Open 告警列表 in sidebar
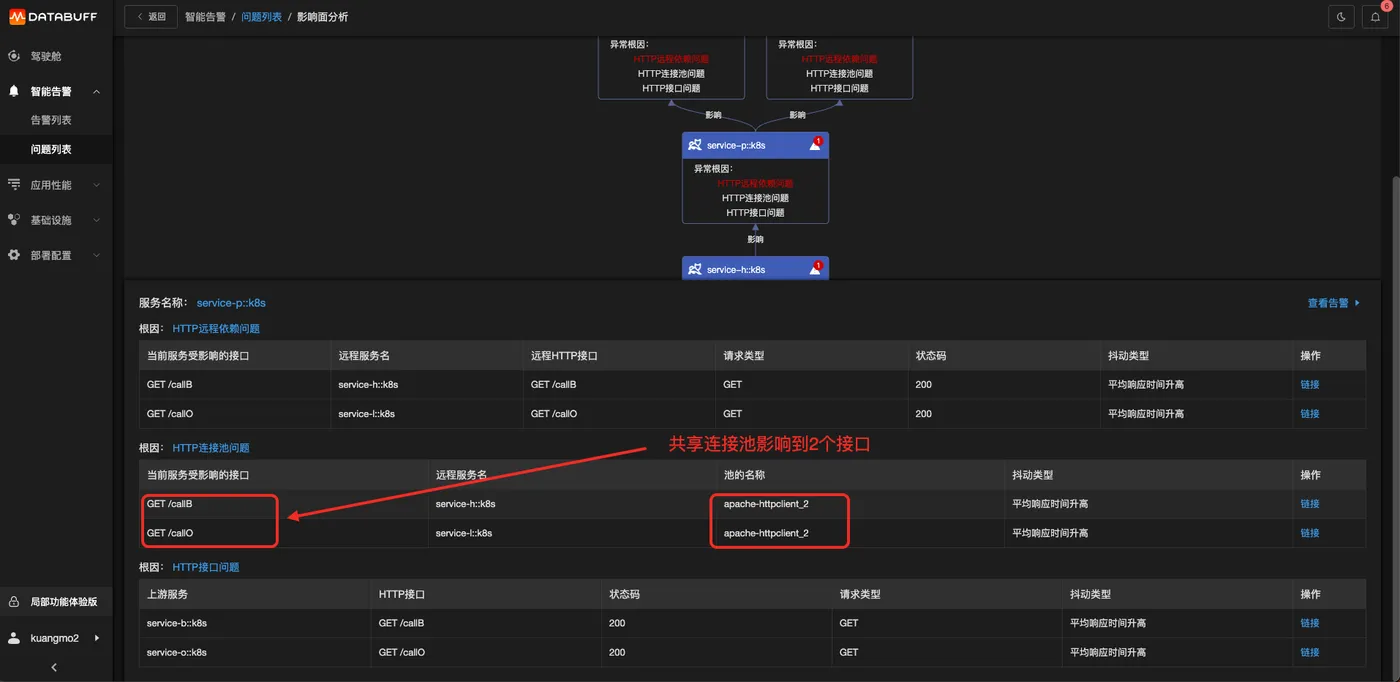 point(51,120)
